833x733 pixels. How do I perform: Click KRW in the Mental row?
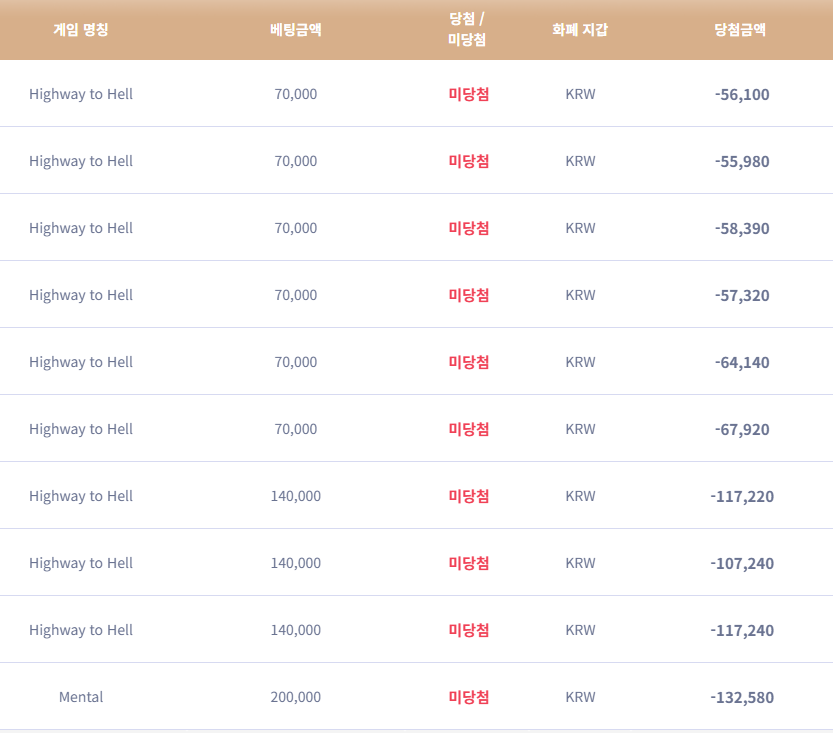[x=580, y=697]
